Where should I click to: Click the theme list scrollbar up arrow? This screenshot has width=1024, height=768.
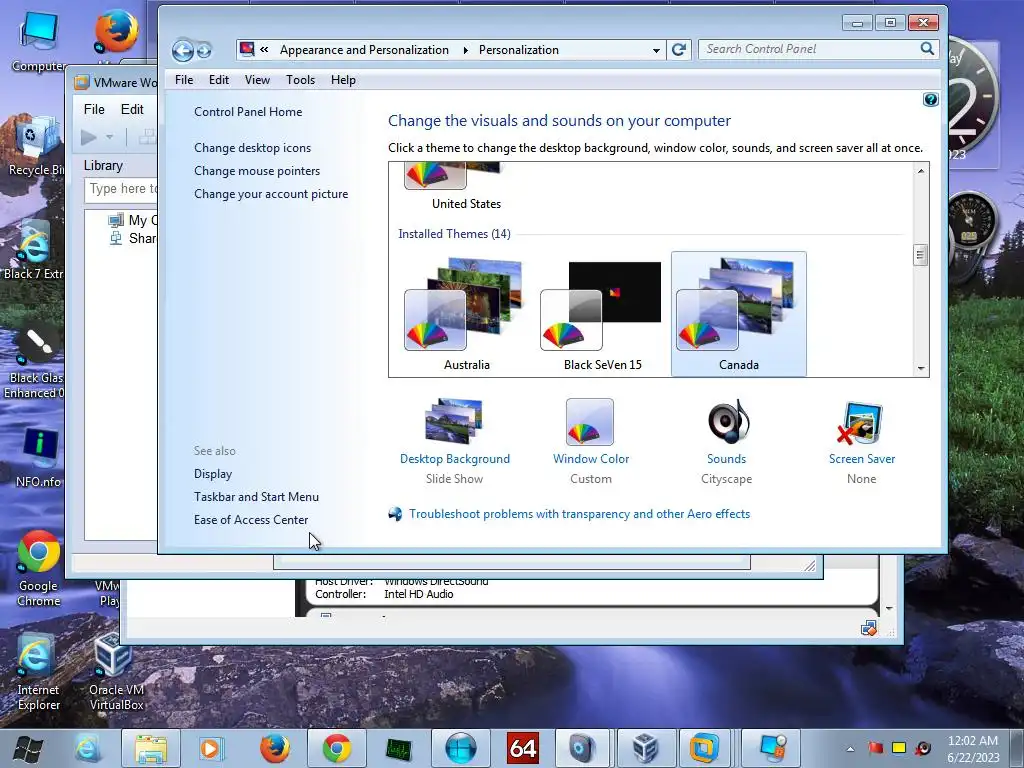coord(920,171)
